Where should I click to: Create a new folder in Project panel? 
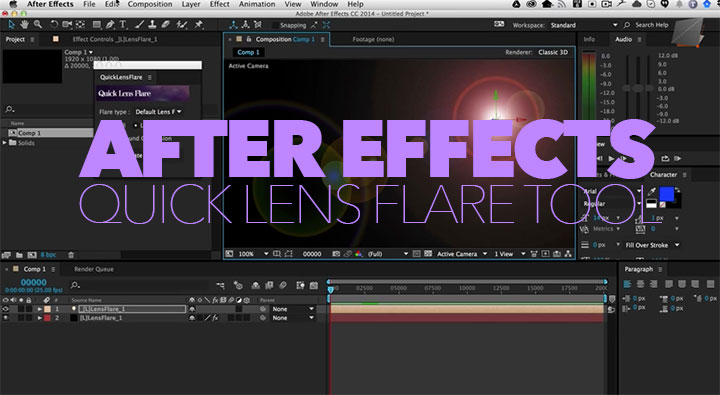point(19,255)
